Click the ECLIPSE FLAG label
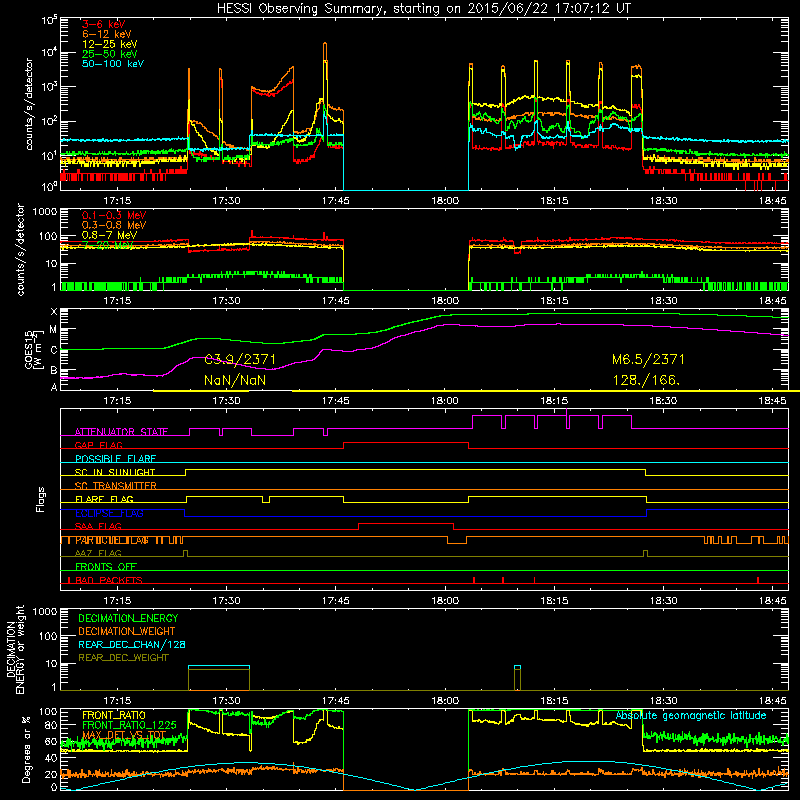The width and height of the screenshot is (800, 800). pos(109,513)
